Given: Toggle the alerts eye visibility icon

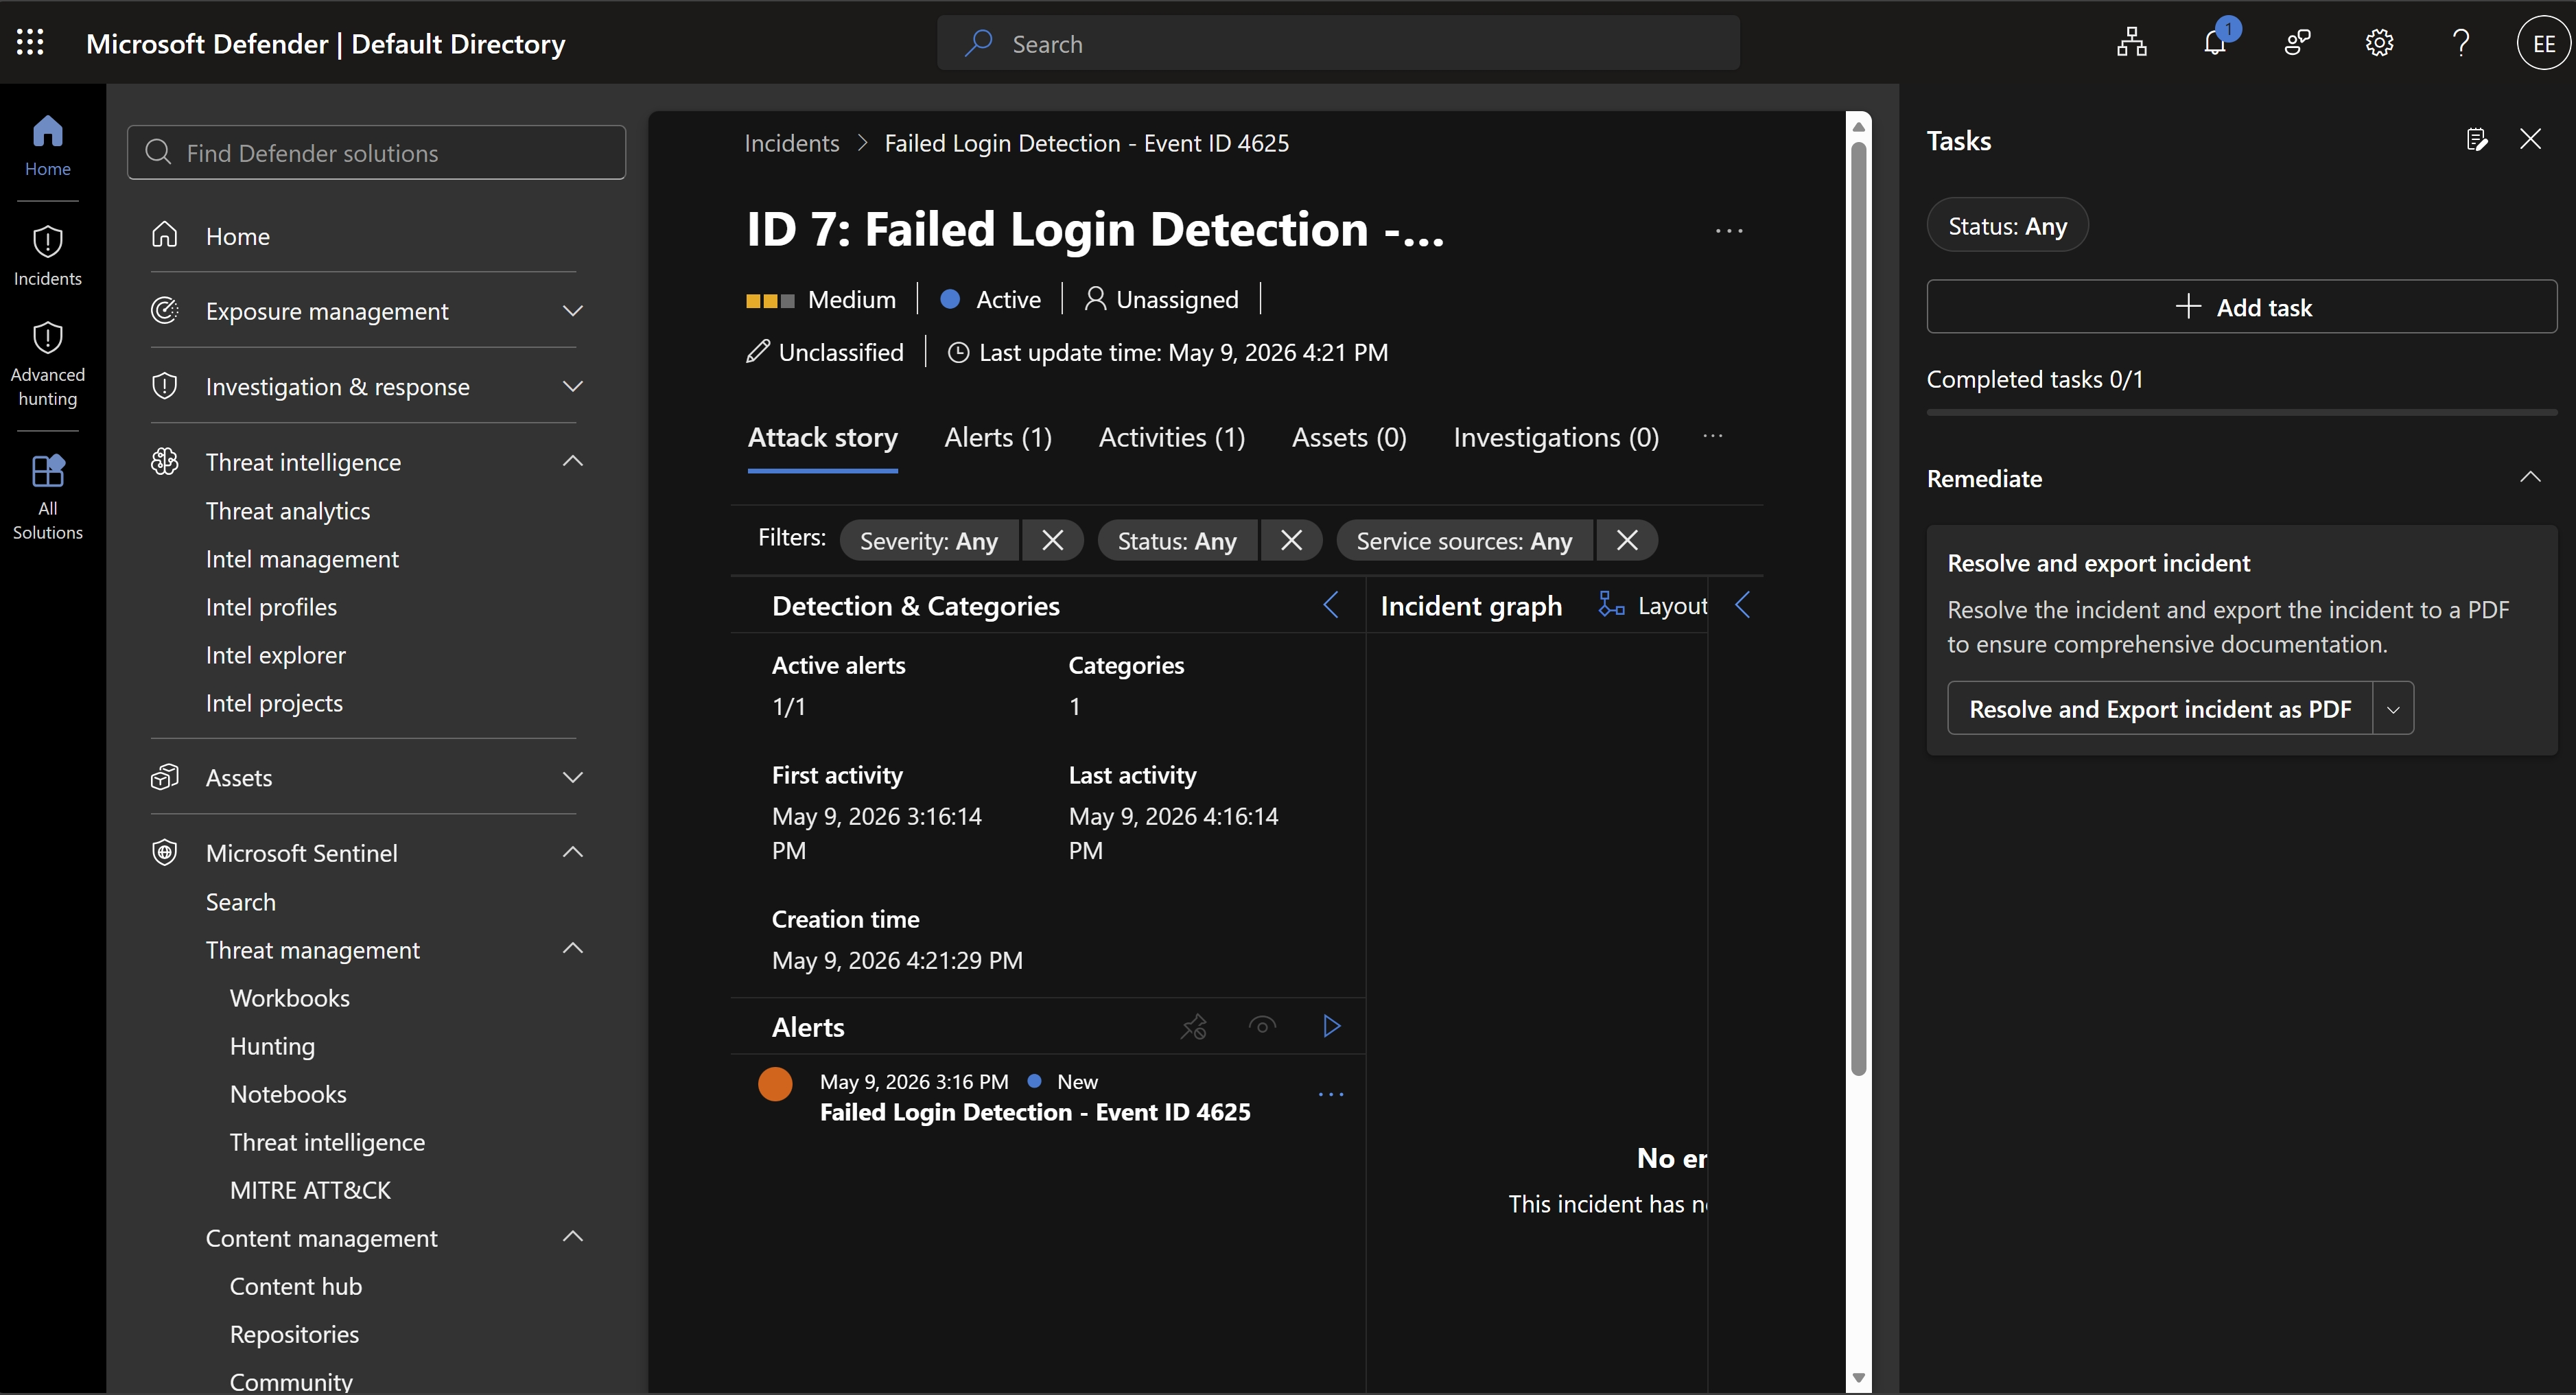Looking at the screenshot, I should 1262,1025.
